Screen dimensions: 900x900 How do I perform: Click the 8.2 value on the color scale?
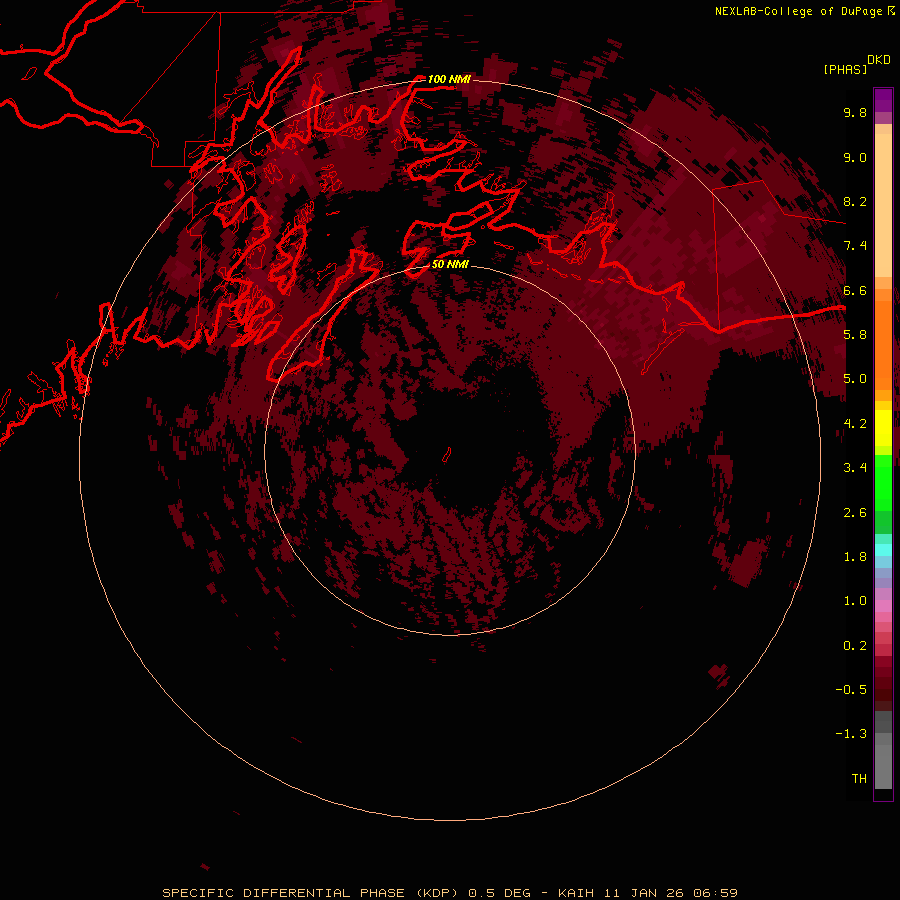tap(855, 201)
